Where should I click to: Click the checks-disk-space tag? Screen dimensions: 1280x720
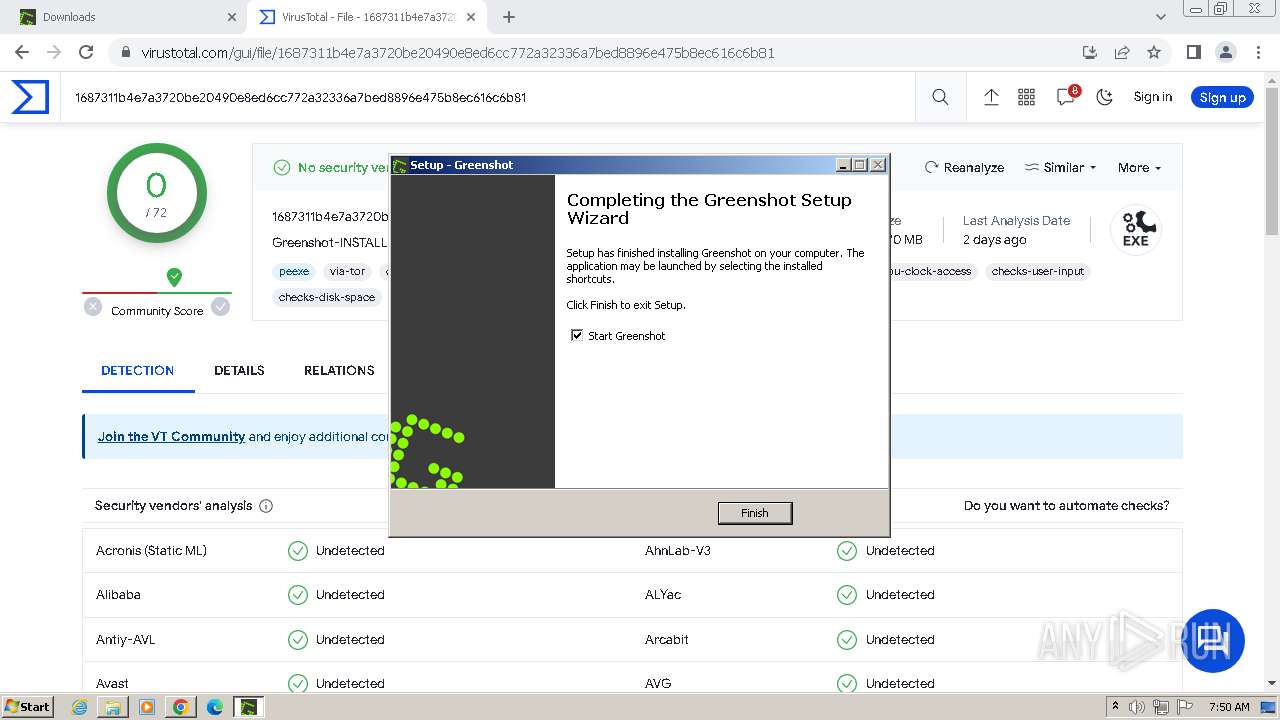tap(327, 297)
